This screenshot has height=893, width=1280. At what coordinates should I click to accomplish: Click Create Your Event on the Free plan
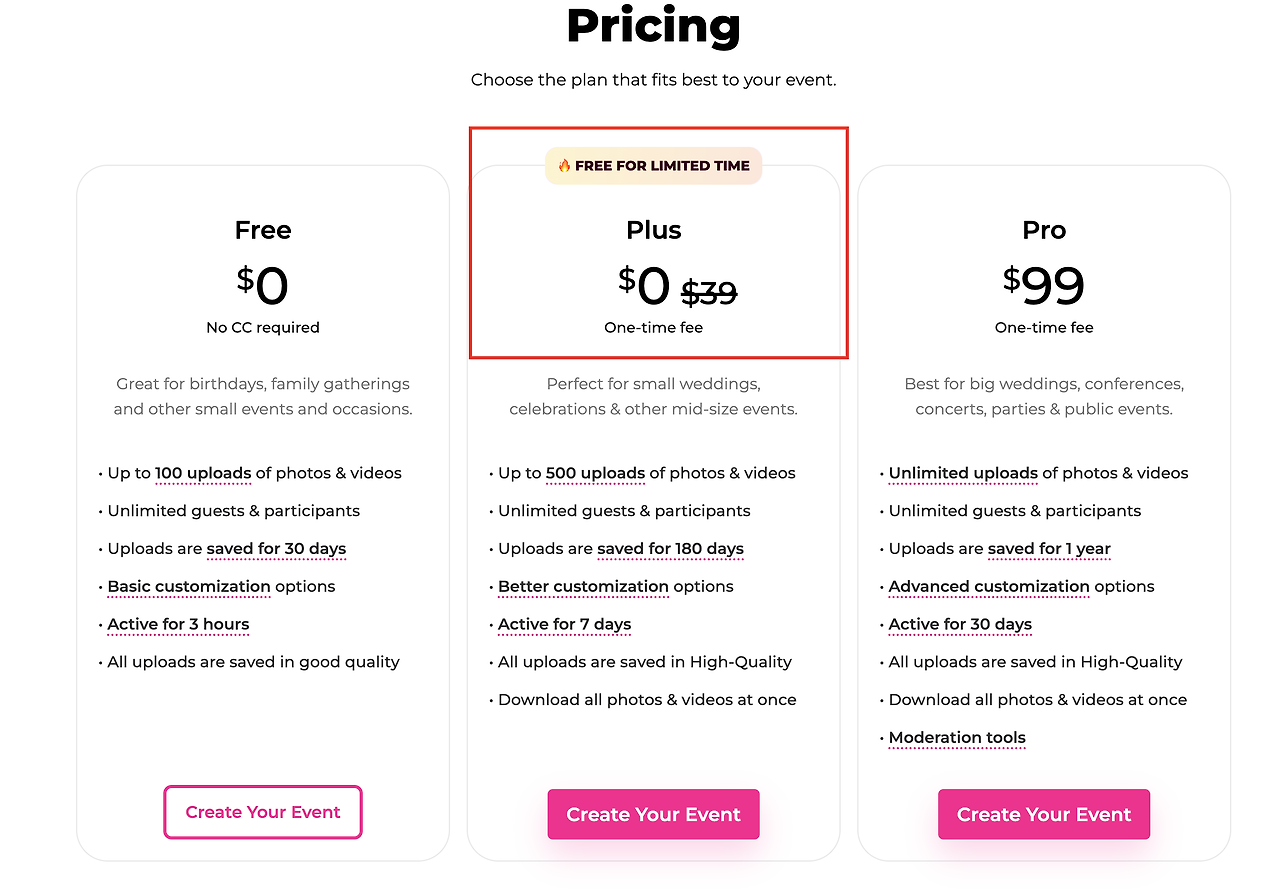click(262, 812)
